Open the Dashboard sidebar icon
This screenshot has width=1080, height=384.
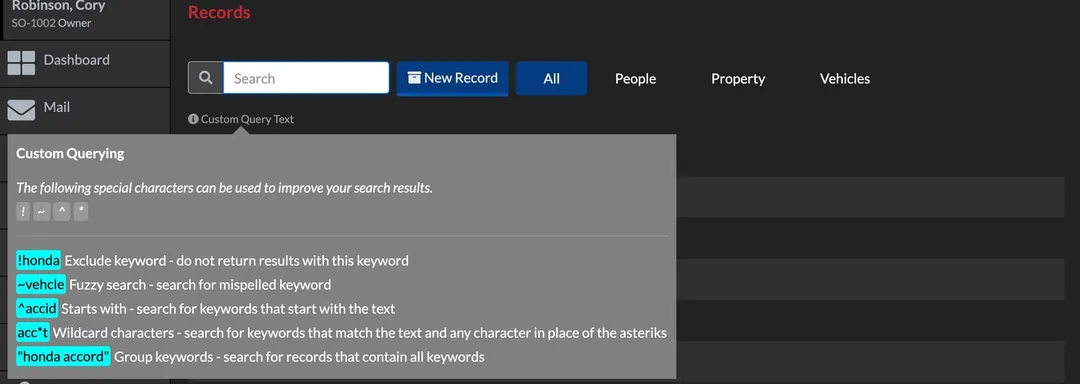click(21, 63)
